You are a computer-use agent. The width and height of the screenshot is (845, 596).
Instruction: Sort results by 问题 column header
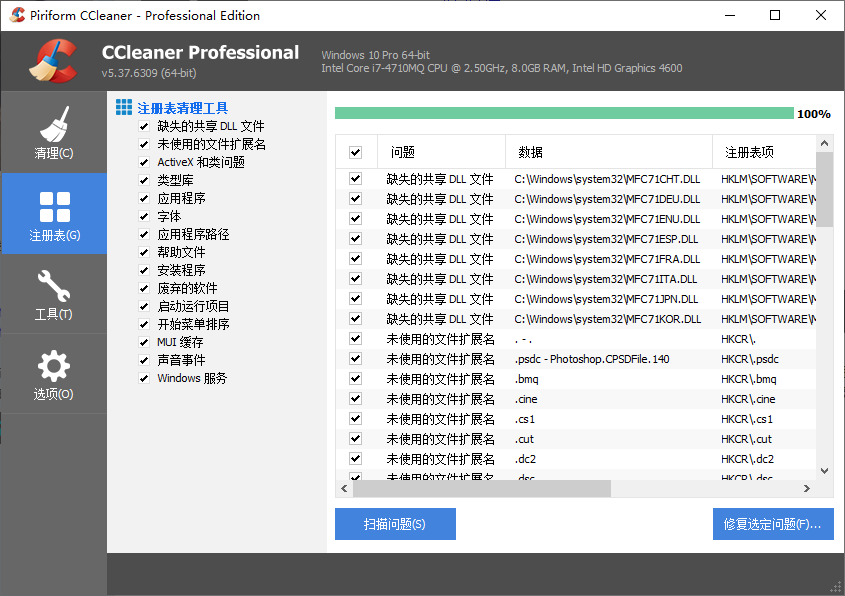[x=441, y=153]
